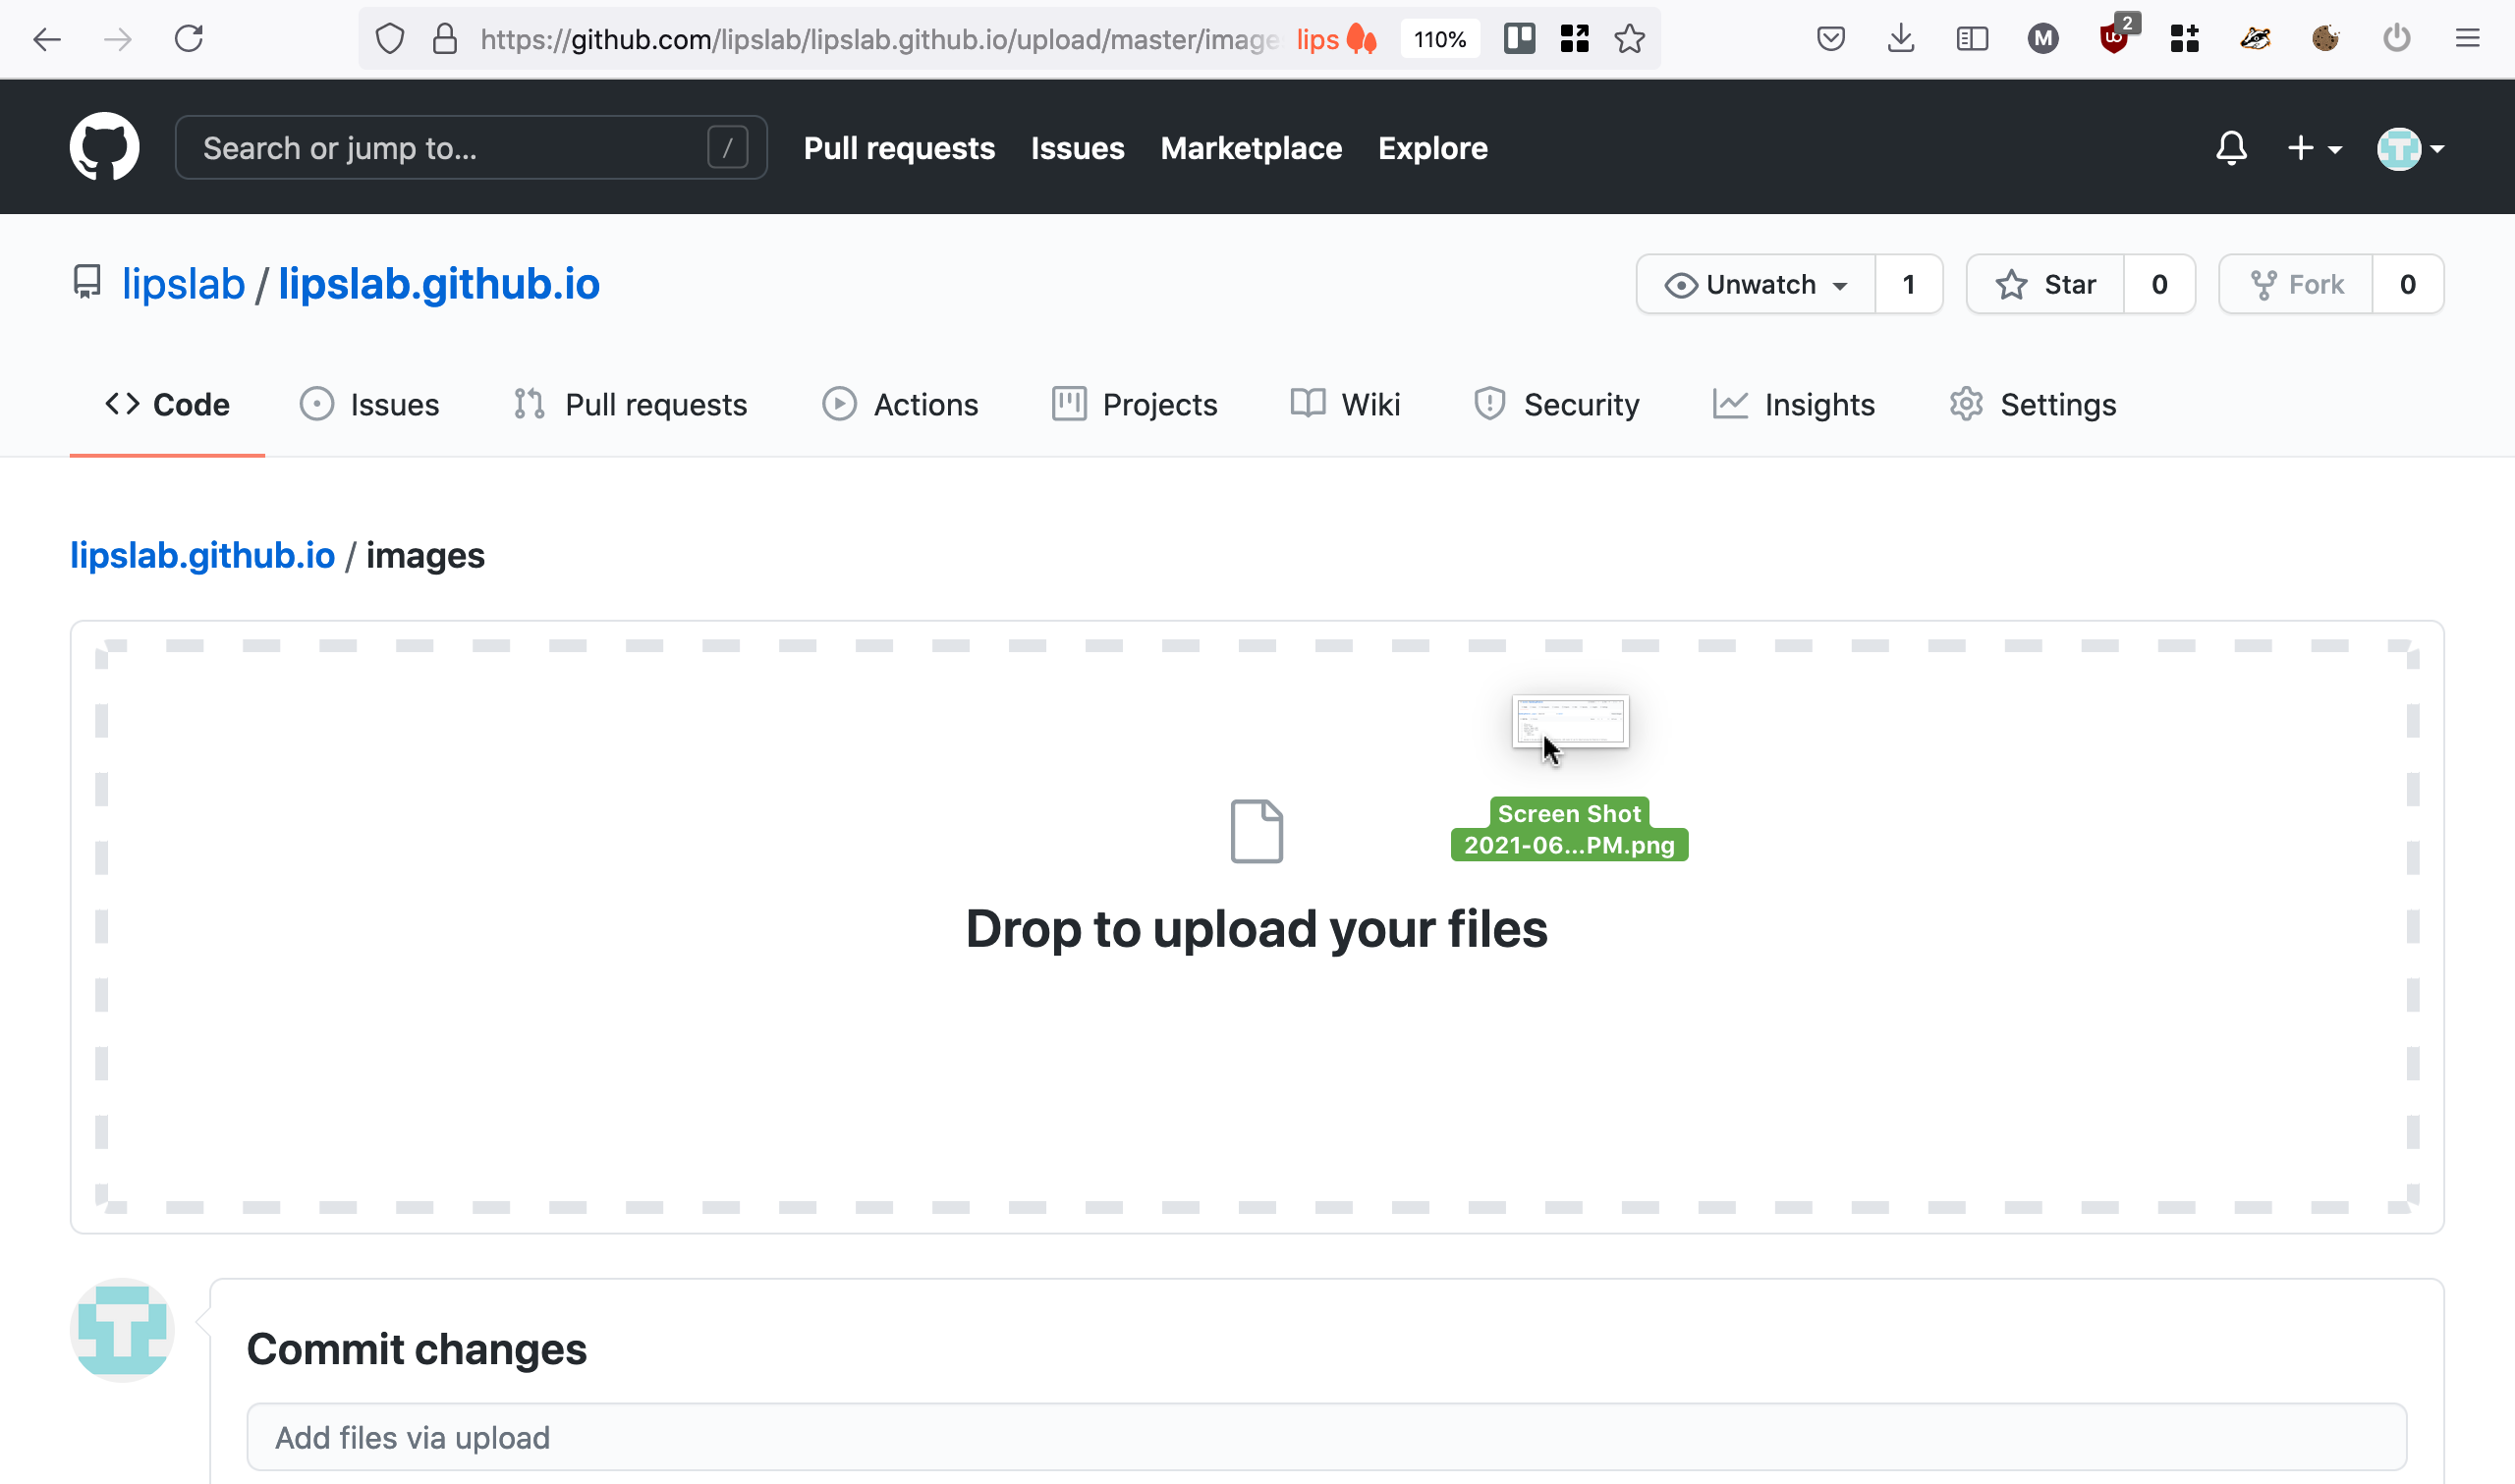2515x1484 pixels.
Task: Open the Security tab
Action: point(1556,404)
